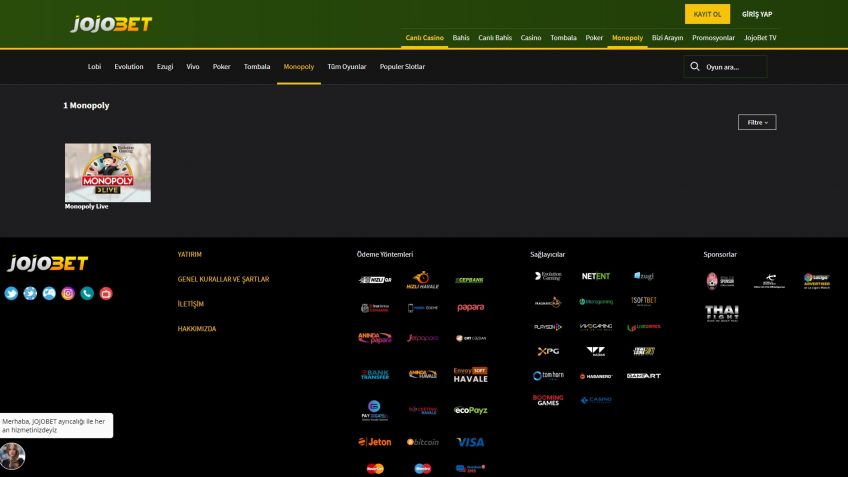848x477 pixels.
Task: Open the Thai Fight sponsor logo
Action: [721, 313]
